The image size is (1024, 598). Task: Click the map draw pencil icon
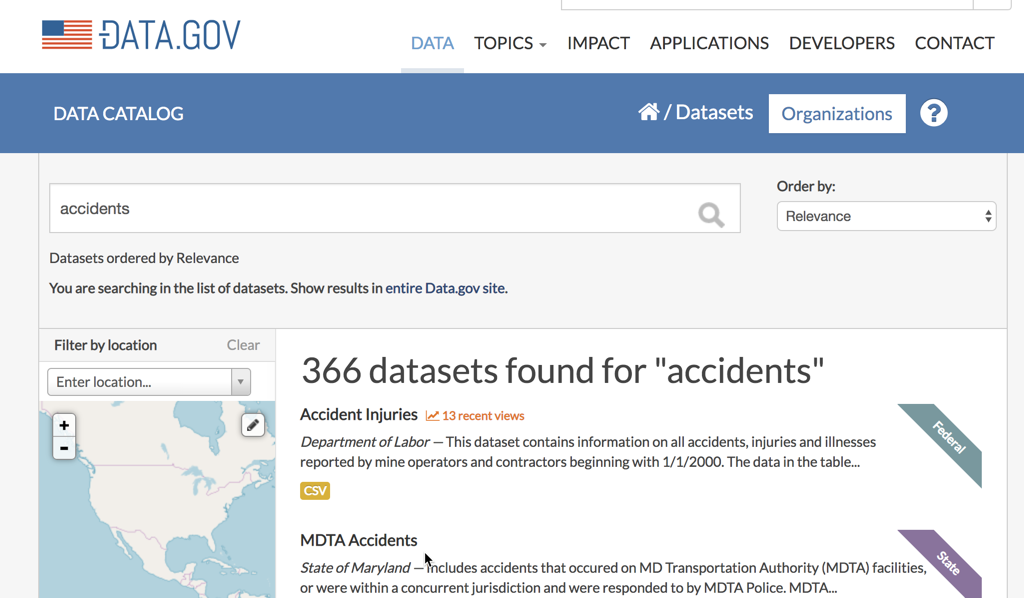(x=253, y=425)
